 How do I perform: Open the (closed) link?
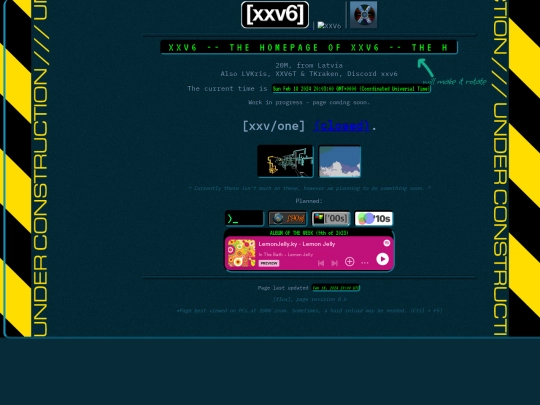pyautogui.click(x=341, y=126)
